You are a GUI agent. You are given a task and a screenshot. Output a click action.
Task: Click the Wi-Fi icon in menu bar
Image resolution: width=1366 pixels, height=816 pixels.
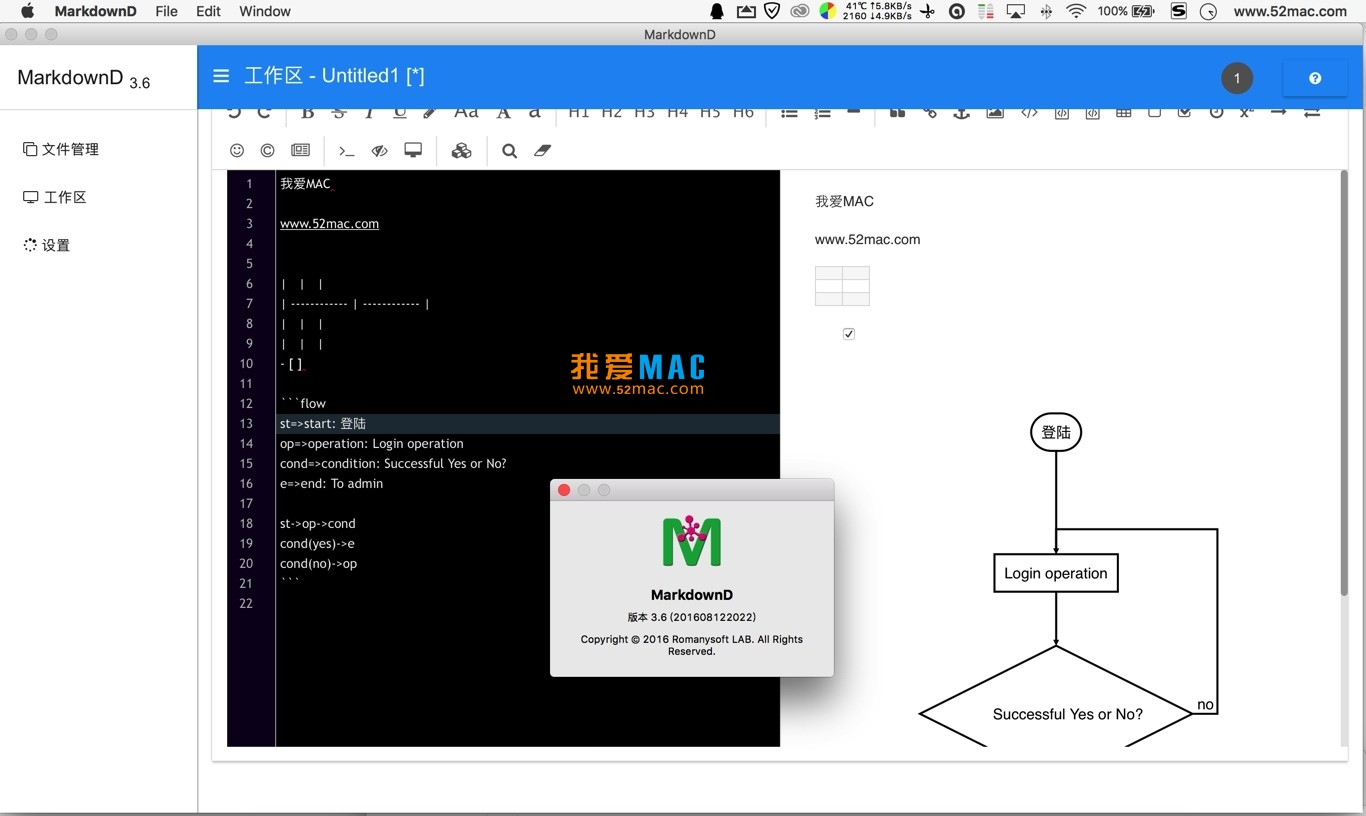coord(1076,11)
